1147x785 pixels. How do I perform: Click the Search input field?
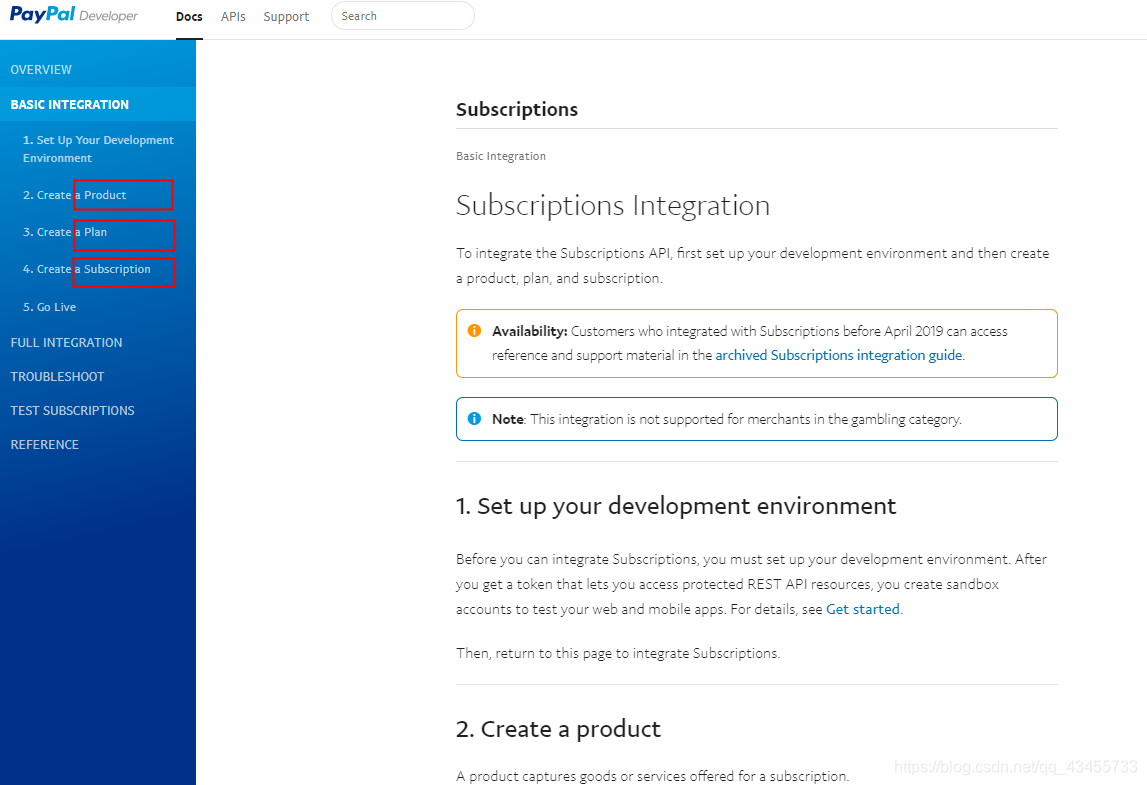point(402,15)
